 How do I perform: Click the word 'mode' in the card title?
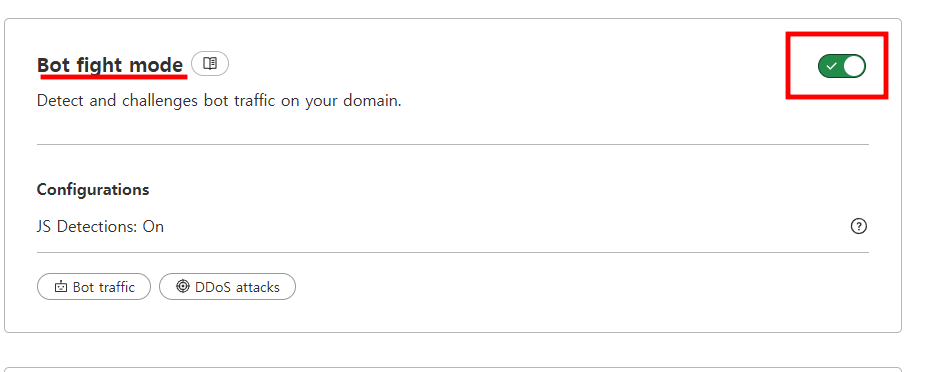point(156,64)
